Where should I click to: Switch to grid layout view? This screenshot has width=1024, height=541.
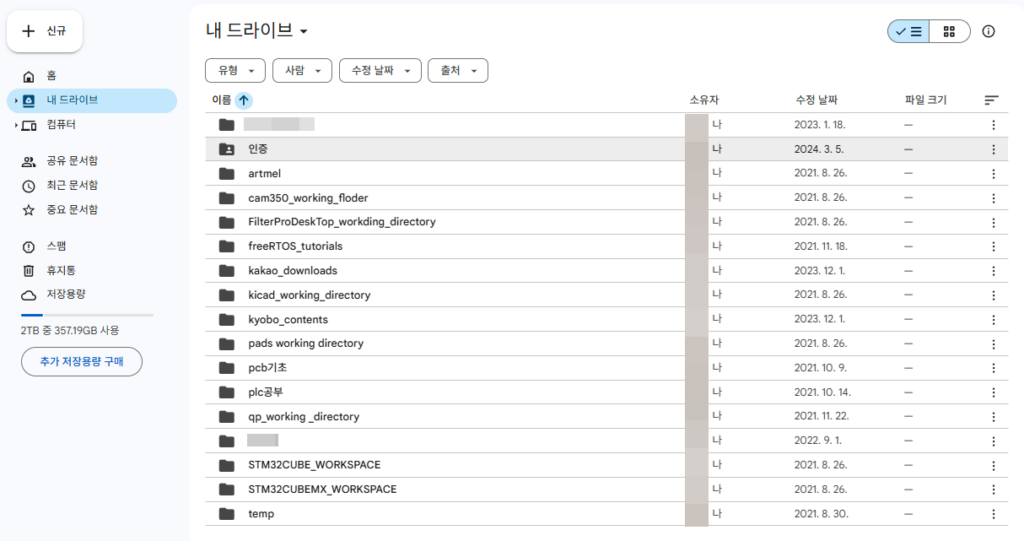click(x=949, y=32)
